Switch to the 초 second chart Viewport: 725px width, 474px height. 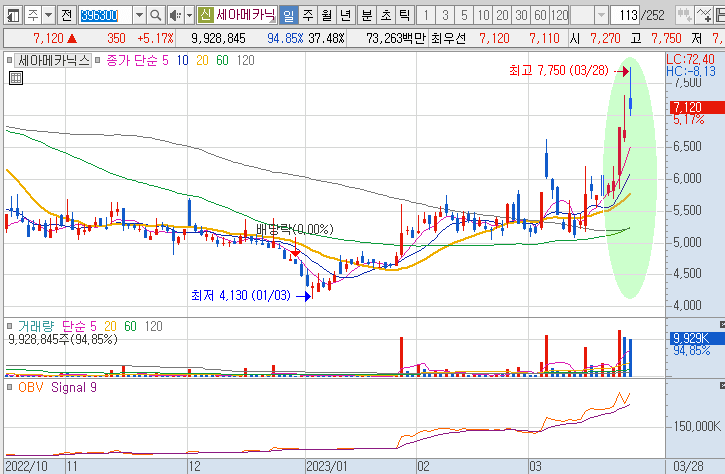coord(386,16)
